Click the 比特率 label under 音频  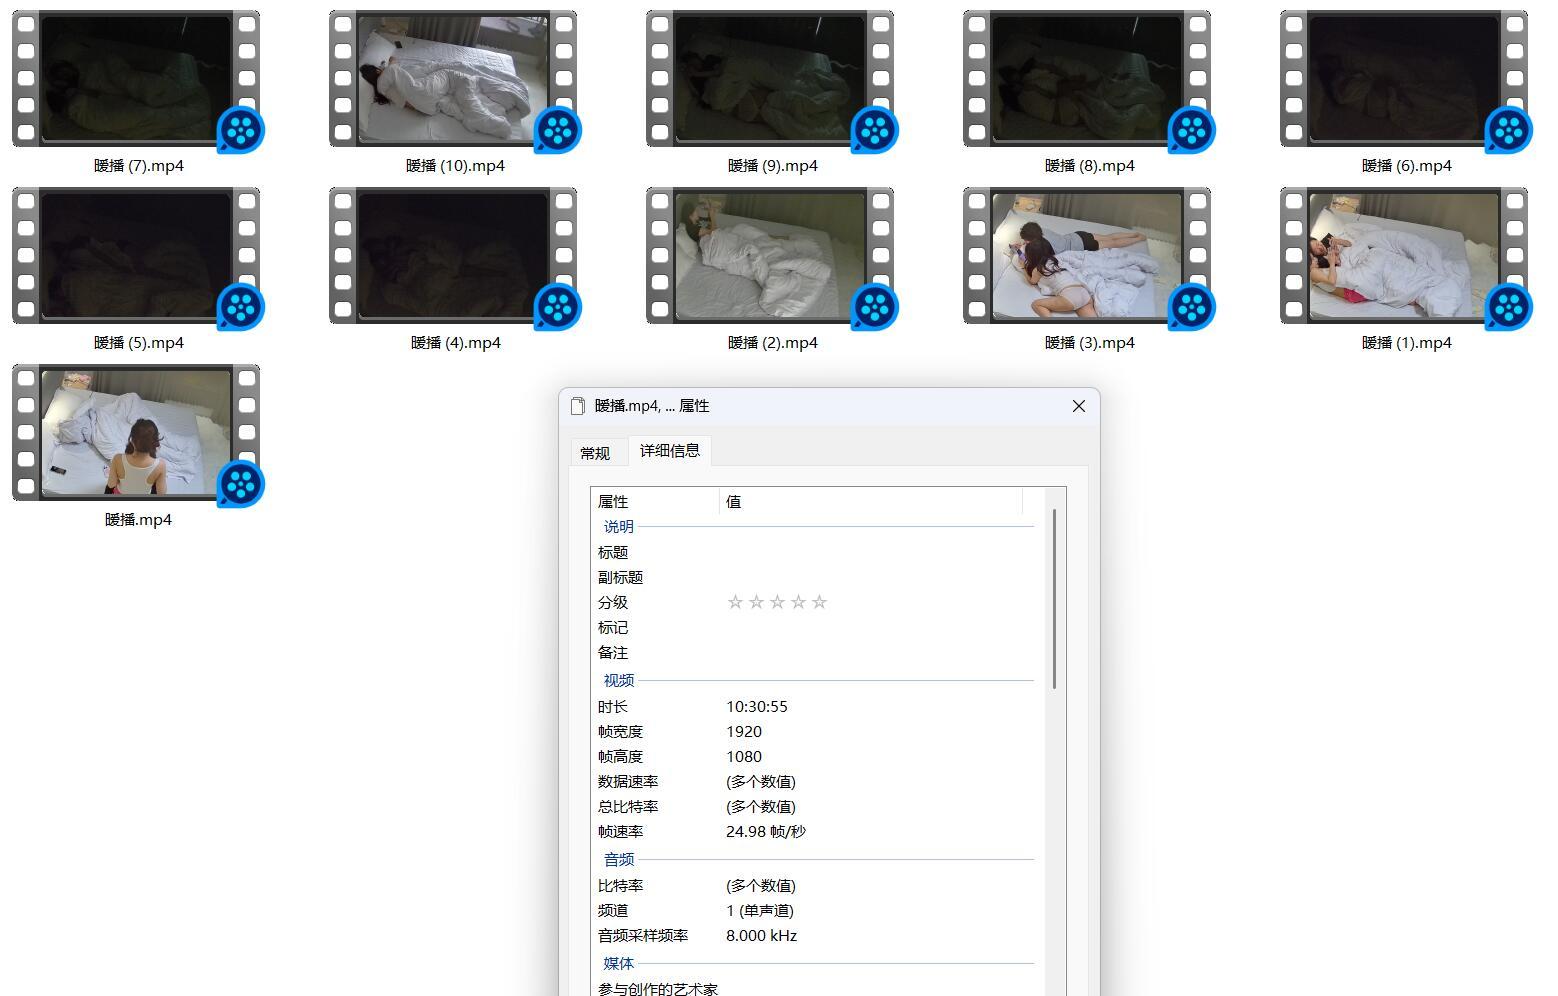pyautogui.click(x=620, y=886)
